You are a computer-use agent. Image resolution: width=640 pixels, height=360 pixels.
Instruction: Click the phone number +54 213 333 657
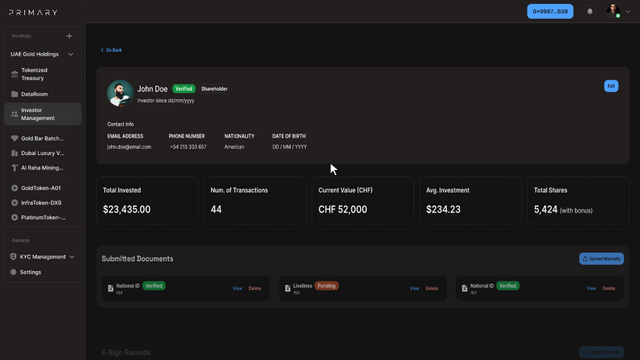pos(188,147)
